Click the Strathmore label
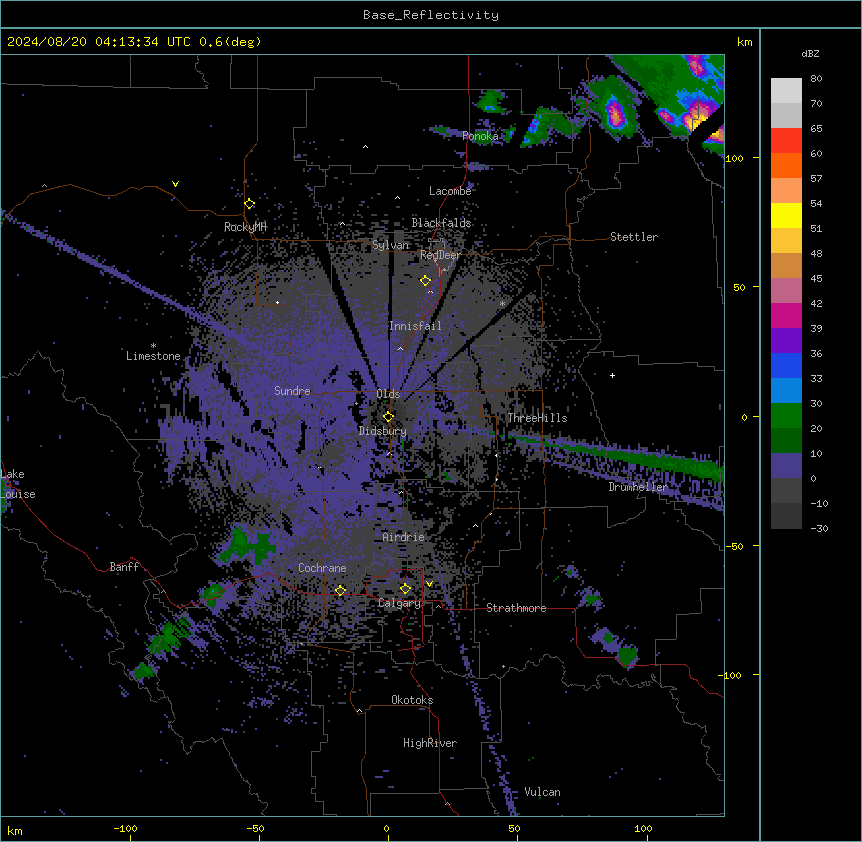The height and width of the screenshot is (842, 862). (516, 608)
